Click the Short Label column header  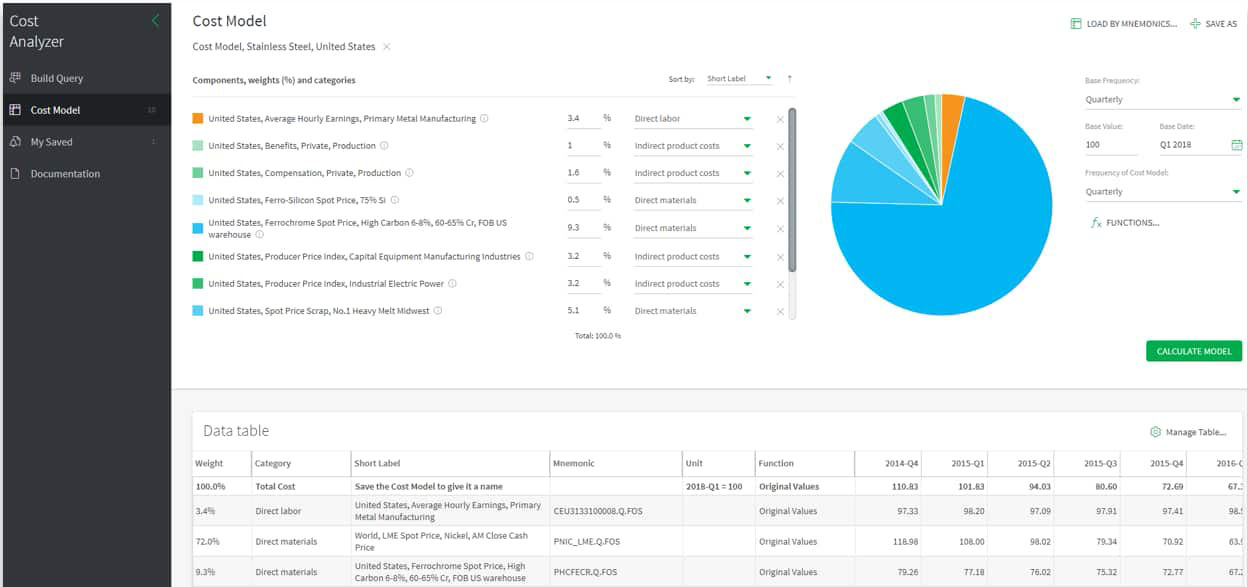coord(450,464)
